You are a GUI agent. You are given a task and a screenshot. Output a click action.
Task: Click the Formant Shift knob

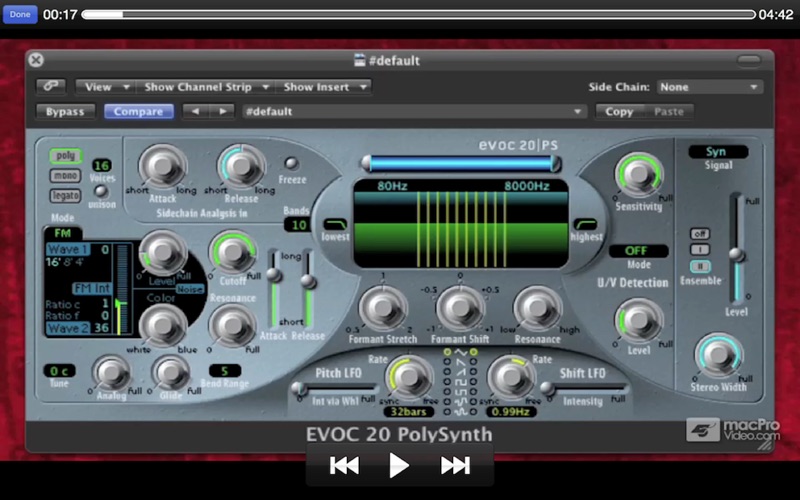point(460,308)
